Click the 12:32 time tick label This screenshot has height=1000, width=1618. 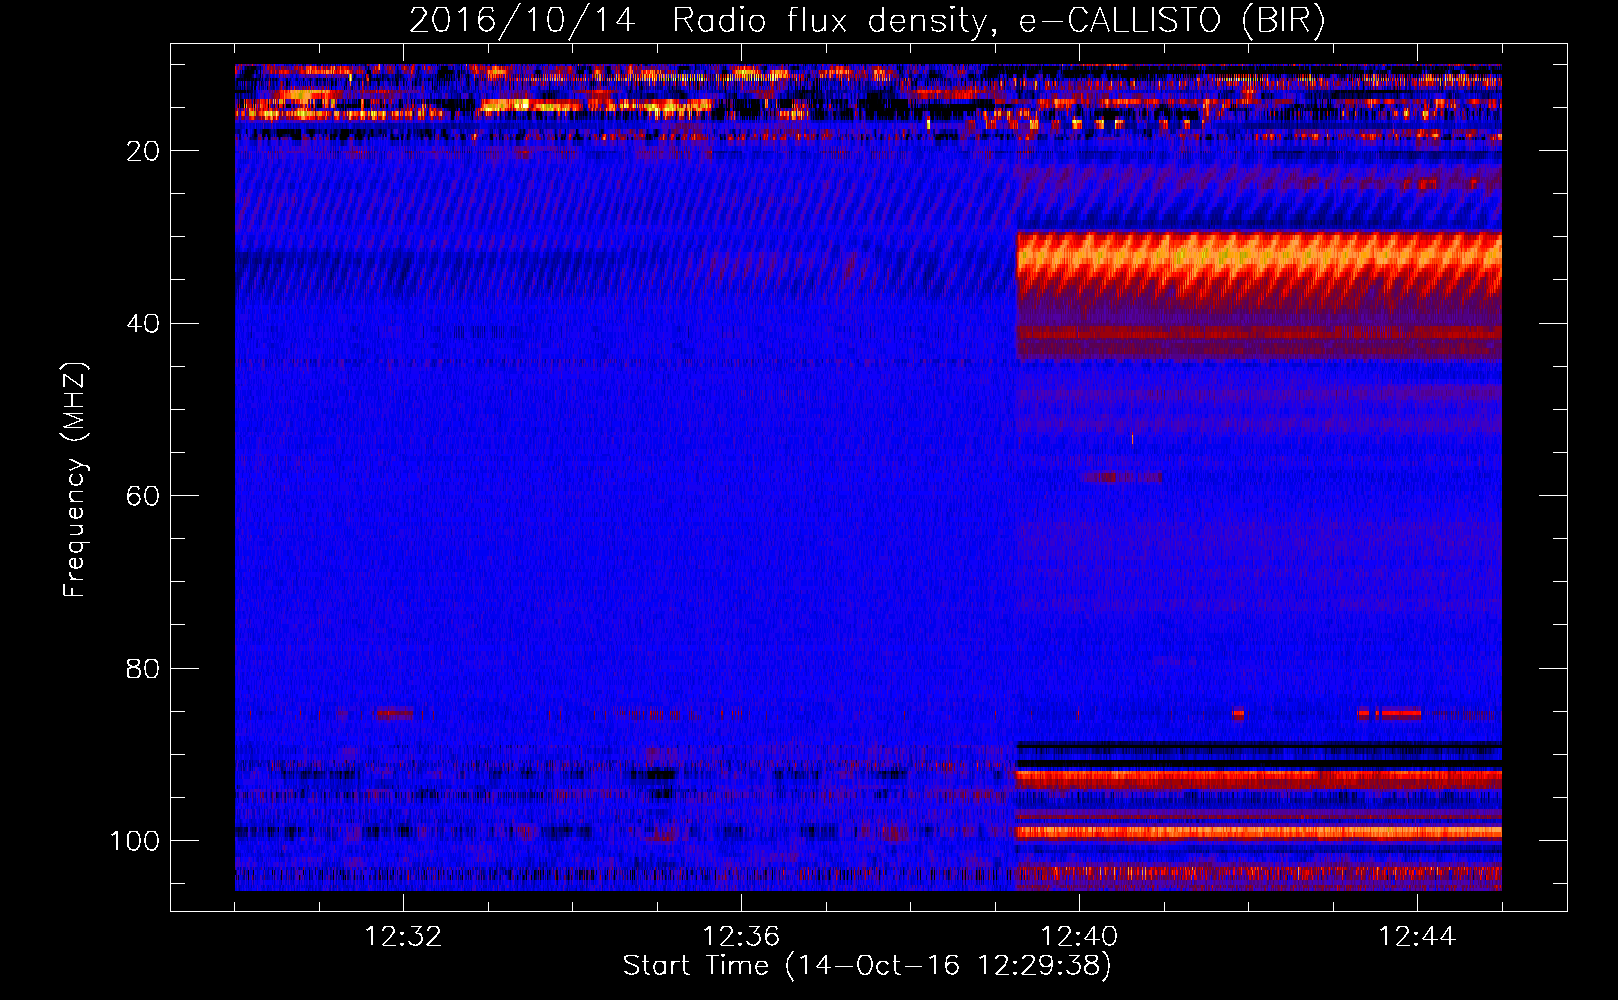(x=403, y=937)
